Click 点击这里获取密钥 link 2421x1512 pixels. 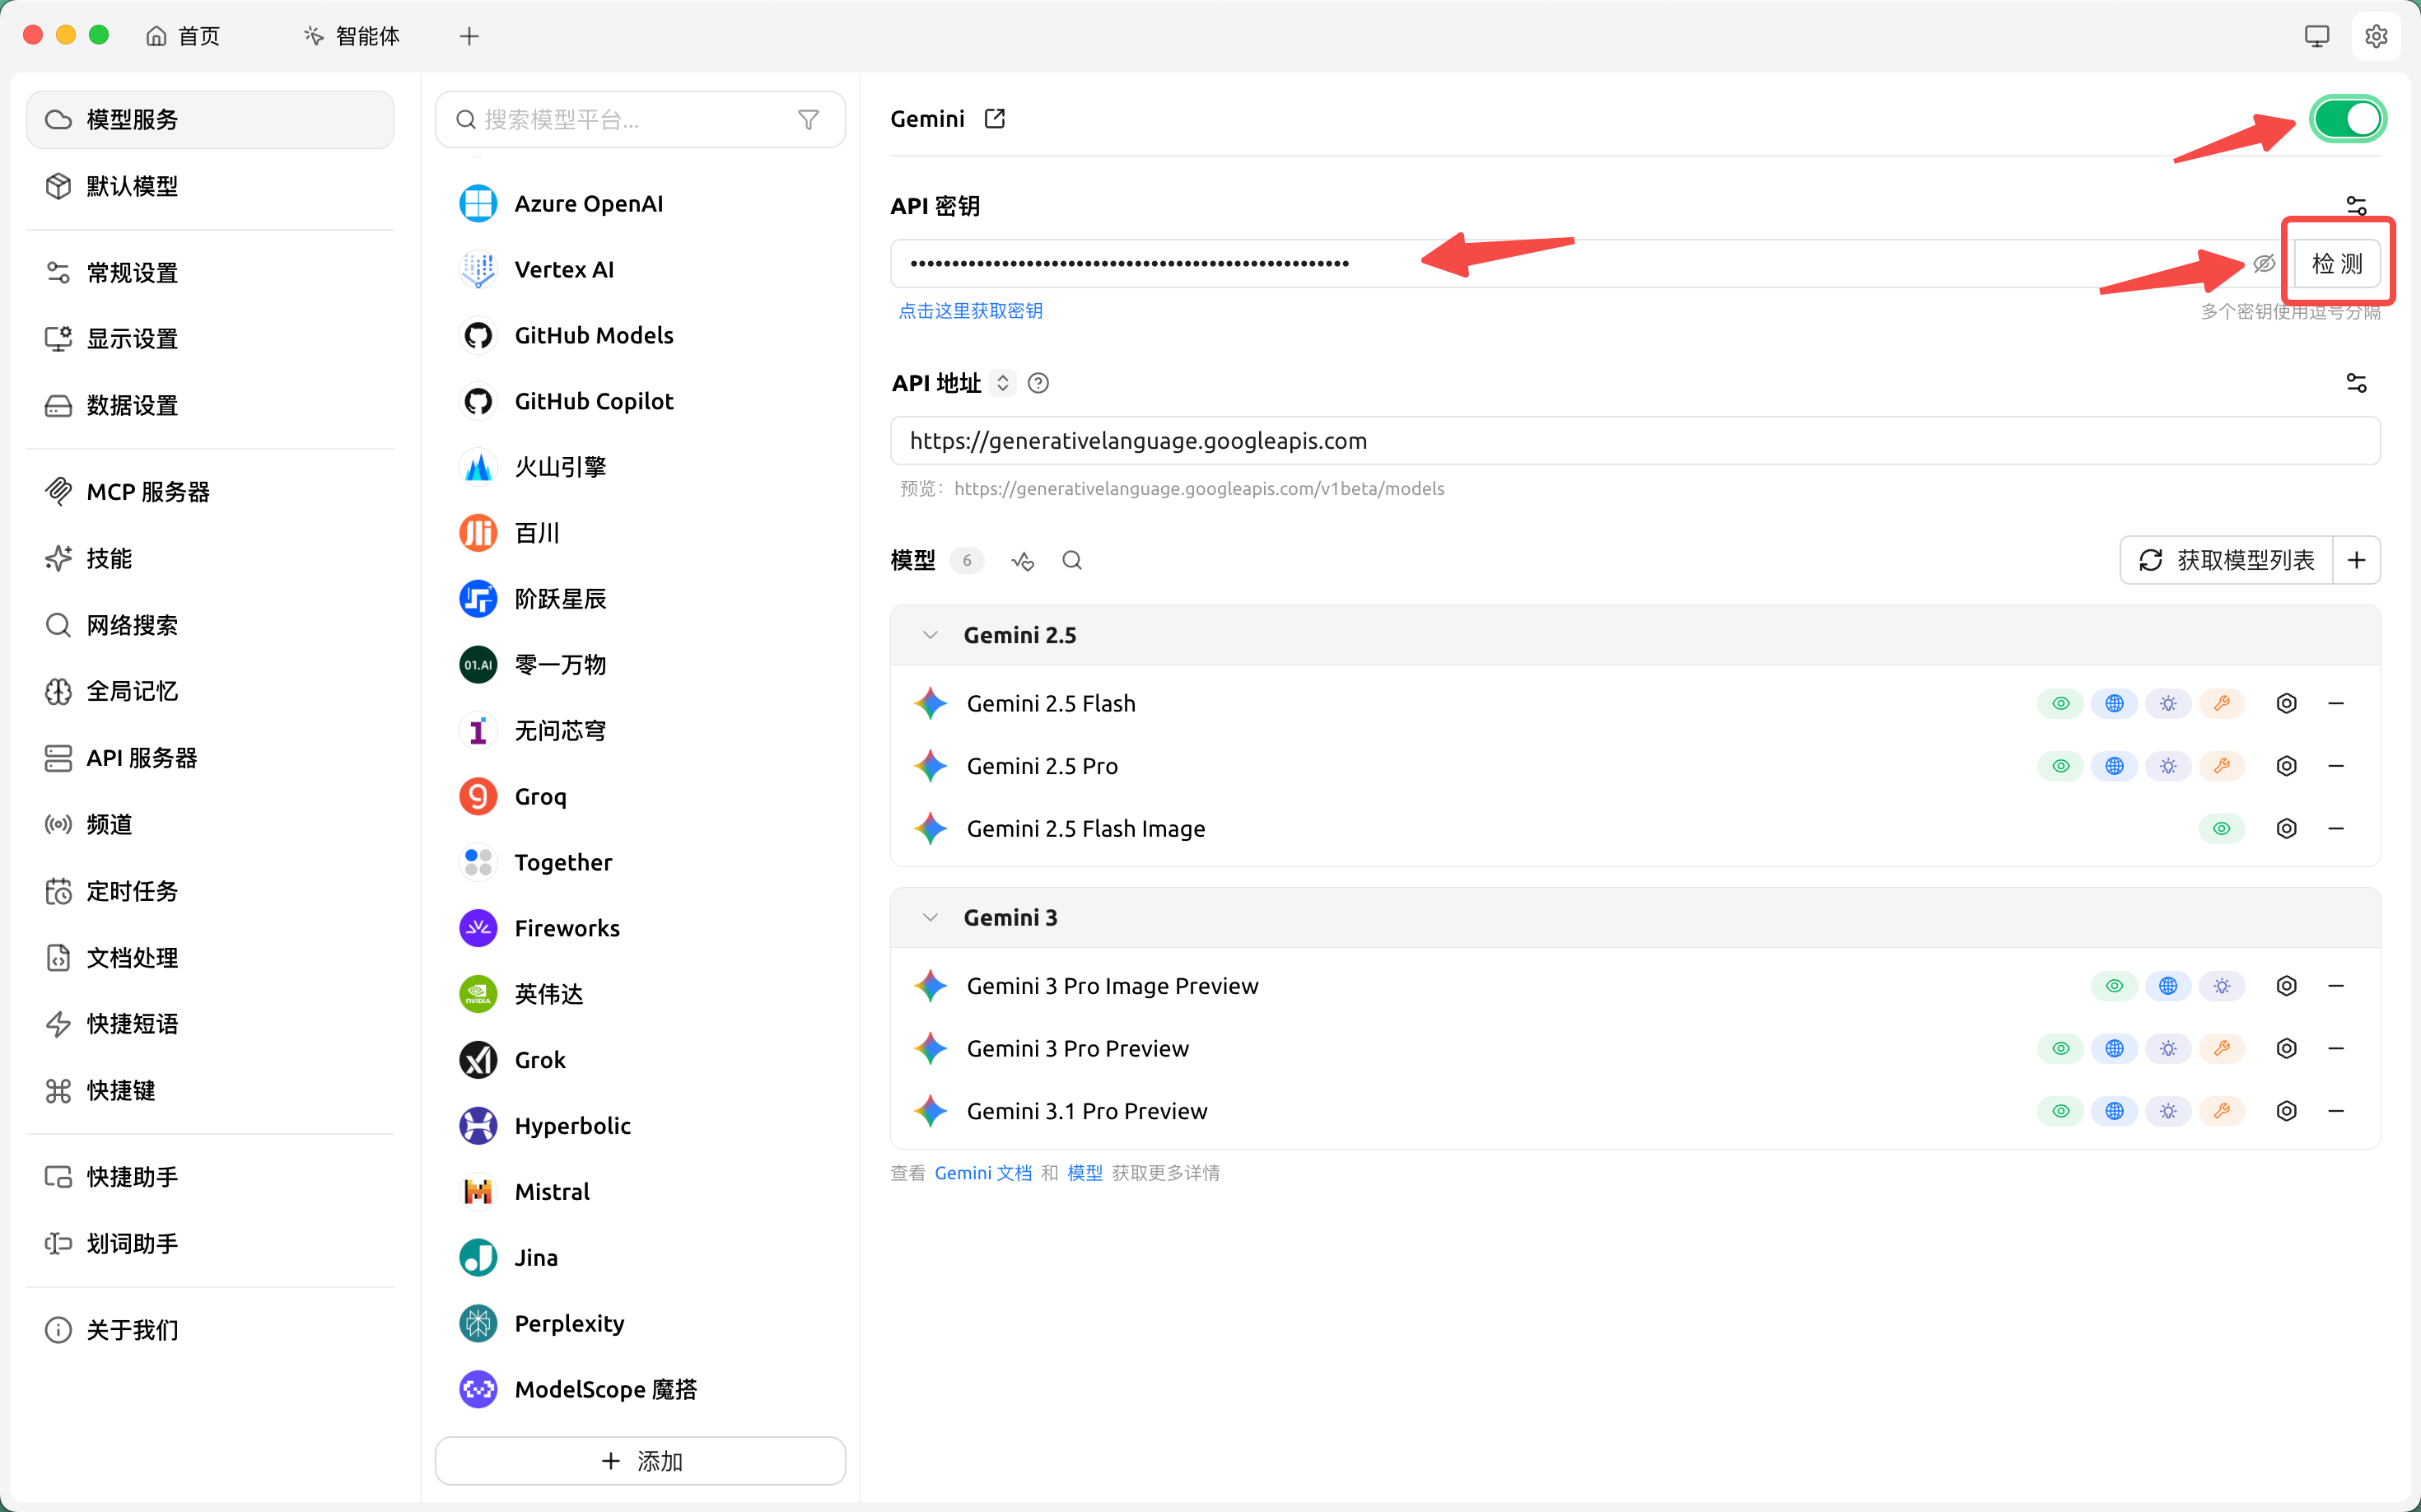click(970, 311)
